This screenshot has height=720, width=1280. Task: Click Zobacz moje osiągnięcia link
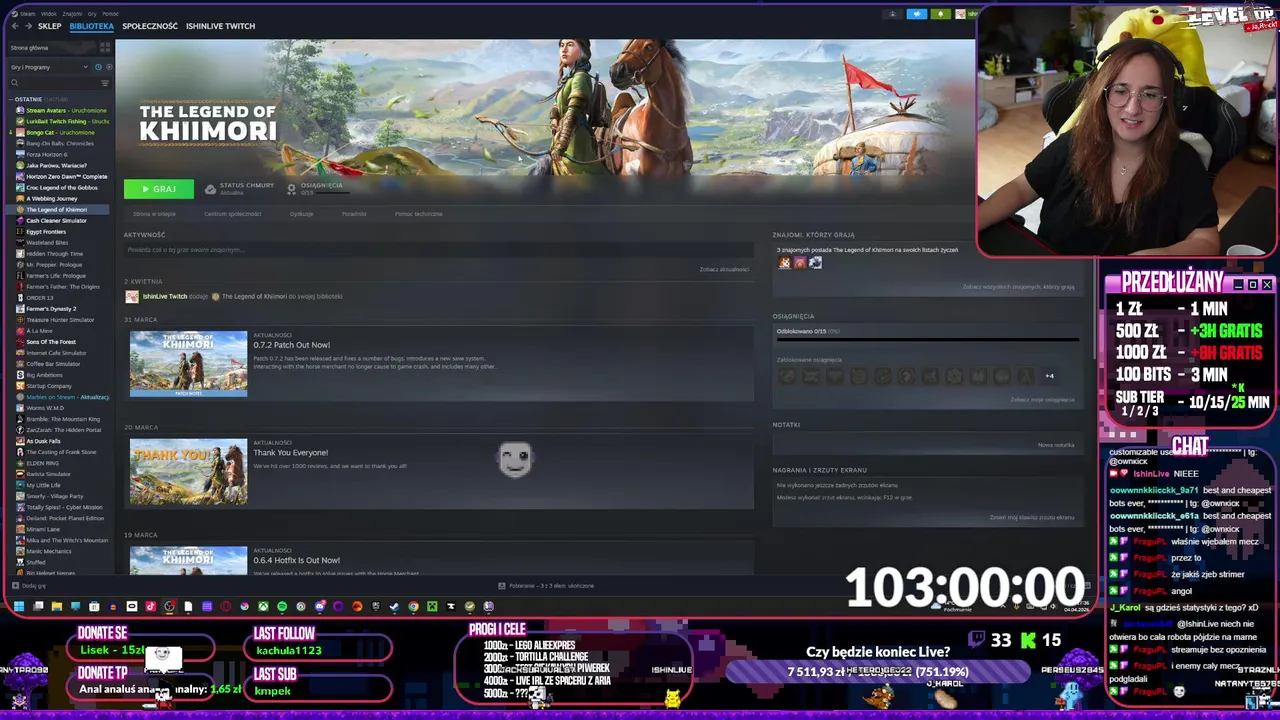tap(1042, 400)
